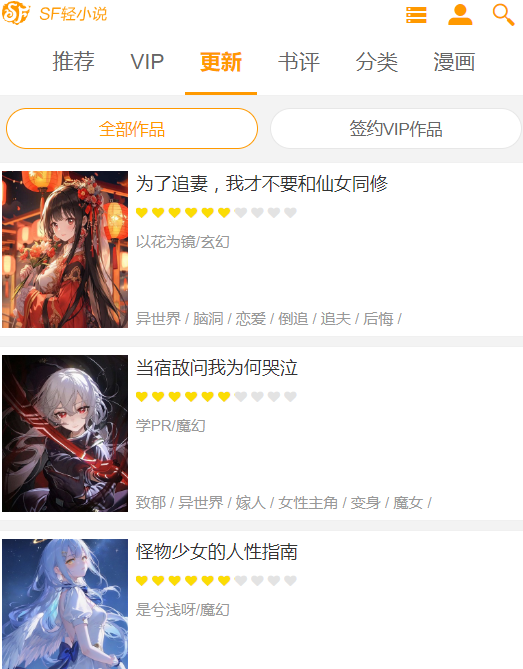Open the user profile icon
This screenshot has width=523, height=669.
coord(460,15)
